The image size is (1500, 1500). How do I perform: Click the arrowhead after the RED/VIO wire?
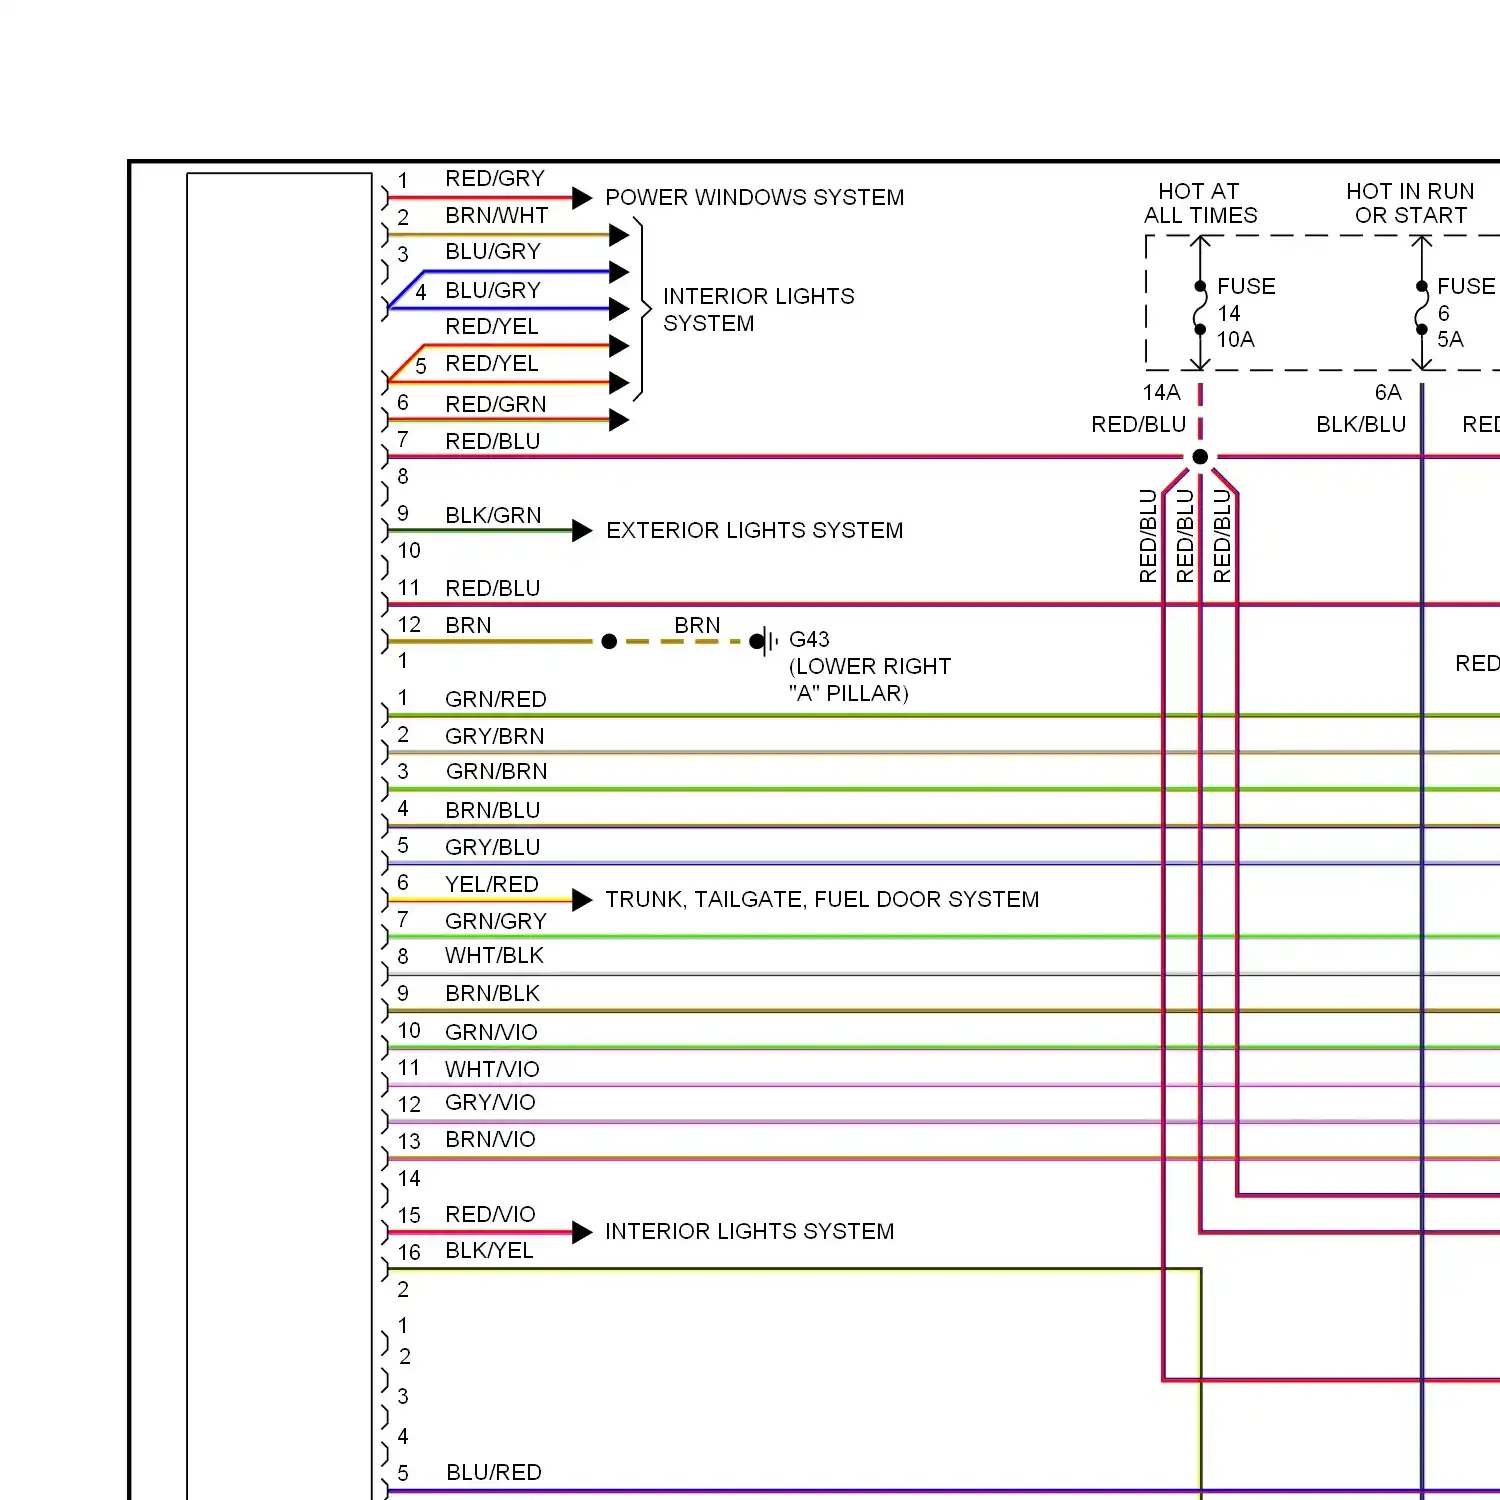pyautogui.click(x=582, y=1232)
